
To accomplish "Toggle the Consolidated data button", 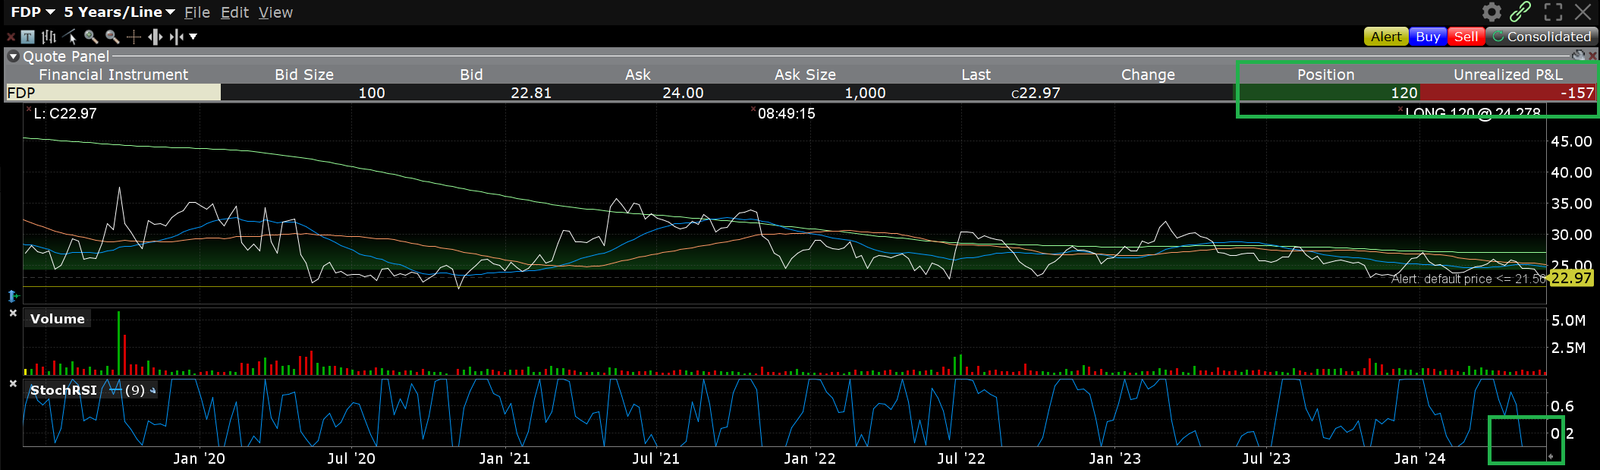I will tap(1540, 37).
